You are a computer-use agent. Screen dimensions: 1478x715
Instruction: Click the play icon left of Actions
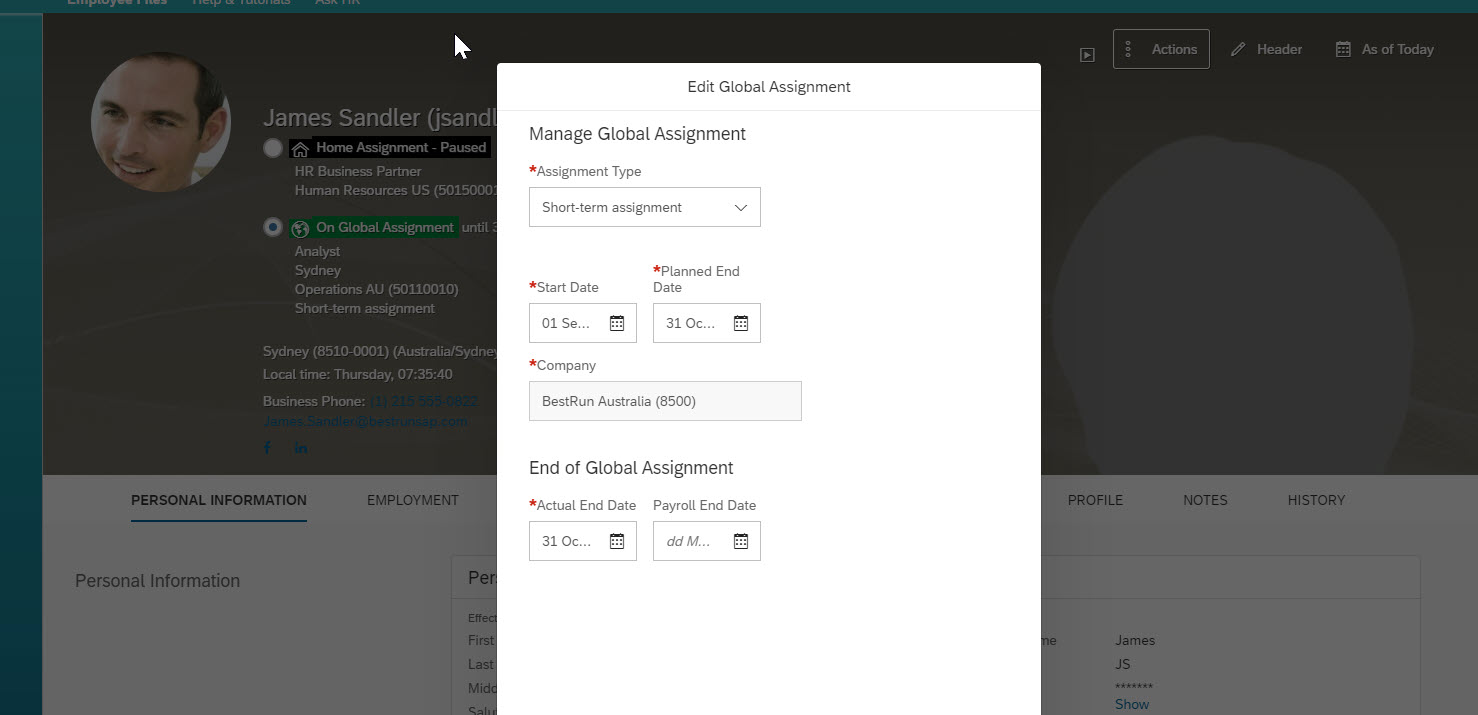point(1087,55)
